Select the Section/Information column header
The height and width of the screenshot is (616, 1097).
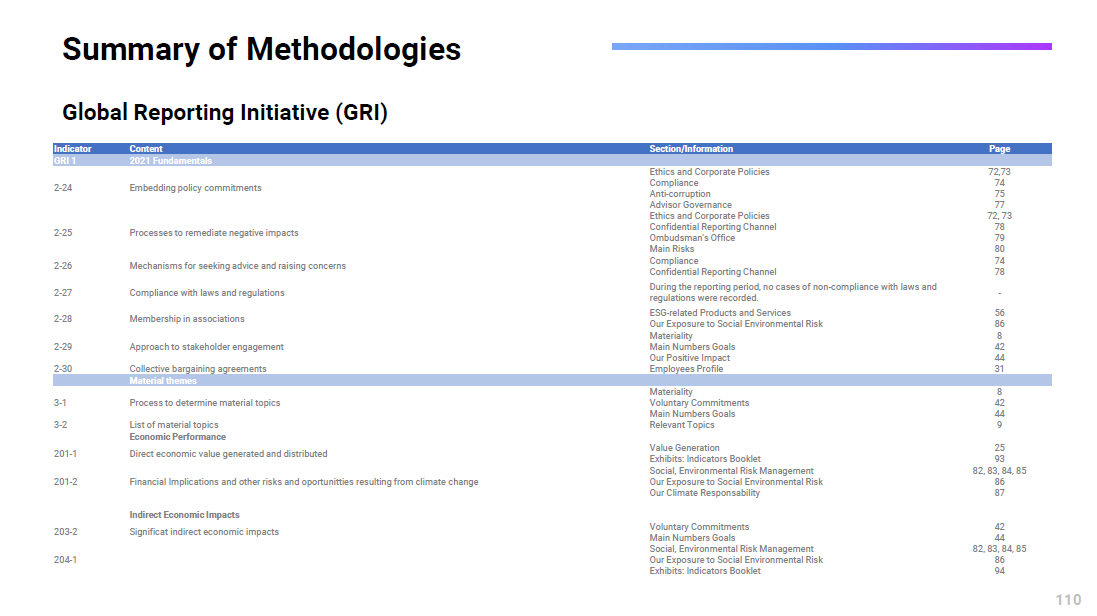click(691, 149)
